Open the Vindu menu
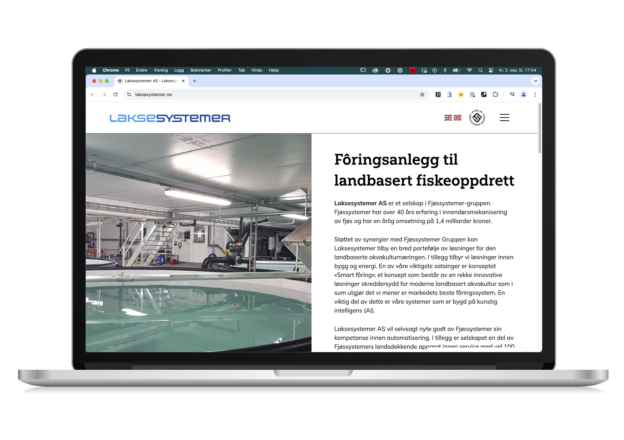The width and height of the screenshot is (624, 440). pos(257,70)
